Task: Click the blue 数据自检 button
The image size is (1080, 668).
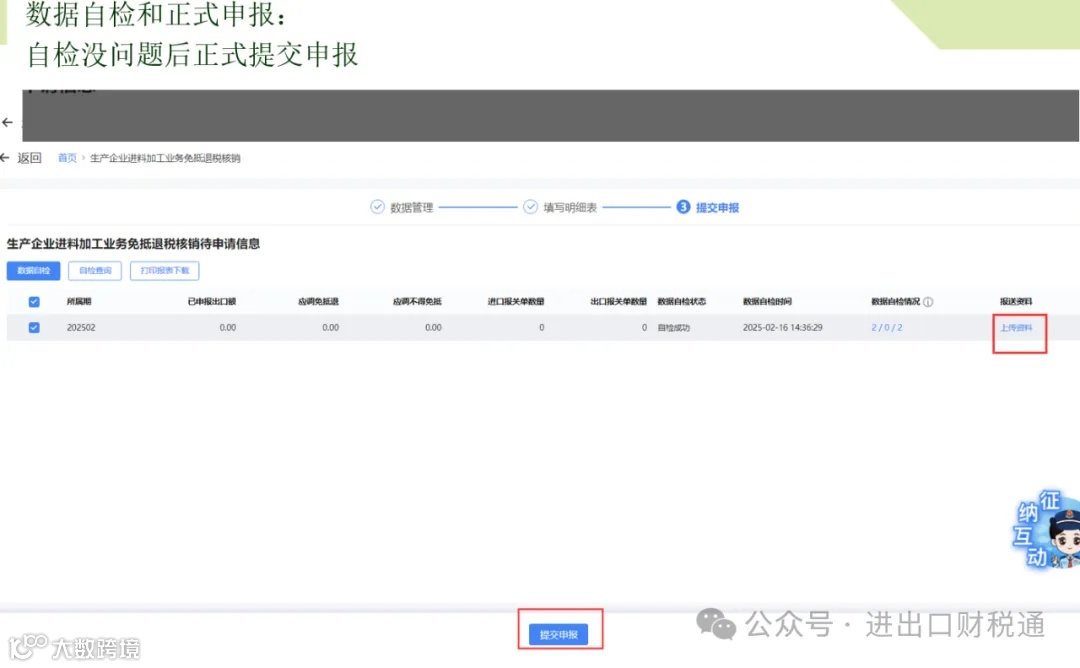Action: point(34,271)
